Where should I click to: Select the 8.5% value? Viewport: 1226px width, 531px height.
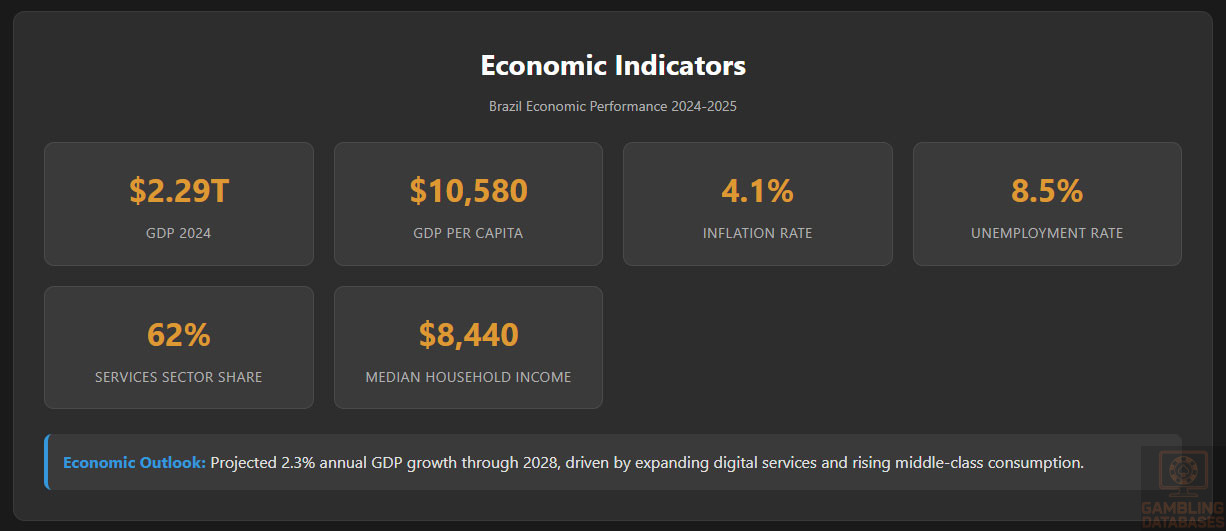(x=1047, y=190)
